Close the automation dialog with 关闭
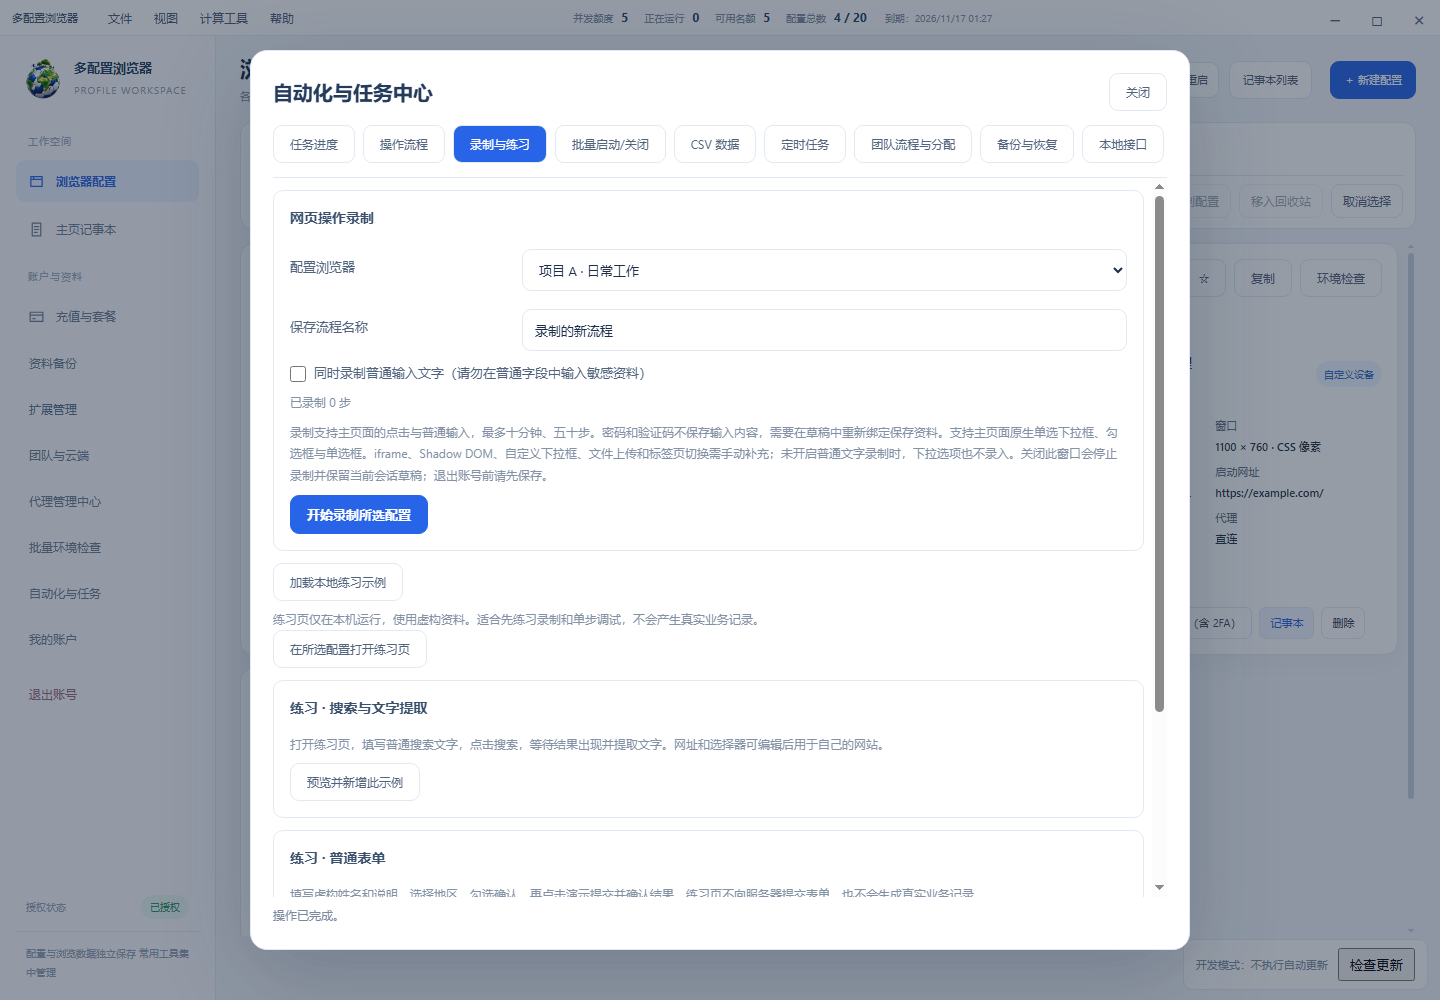The width and height of the screenshot is (1440, 1000). tap(1138, 92)
